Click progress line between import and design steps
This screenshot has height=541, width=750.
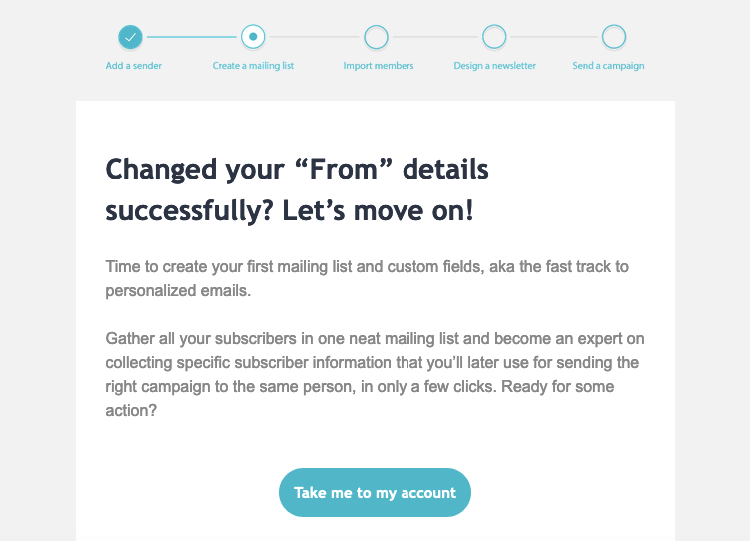coord(435,37)
